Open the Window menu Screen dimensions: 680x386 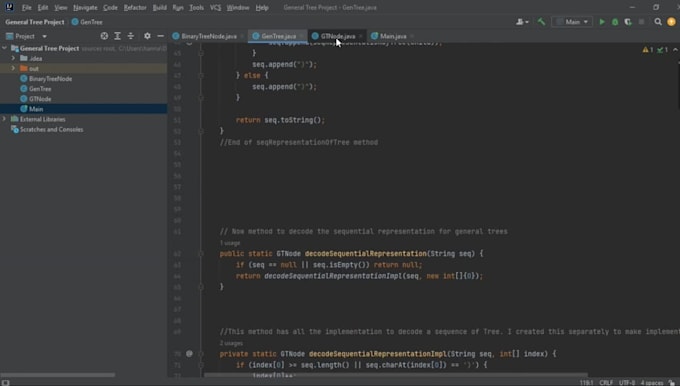238,7
